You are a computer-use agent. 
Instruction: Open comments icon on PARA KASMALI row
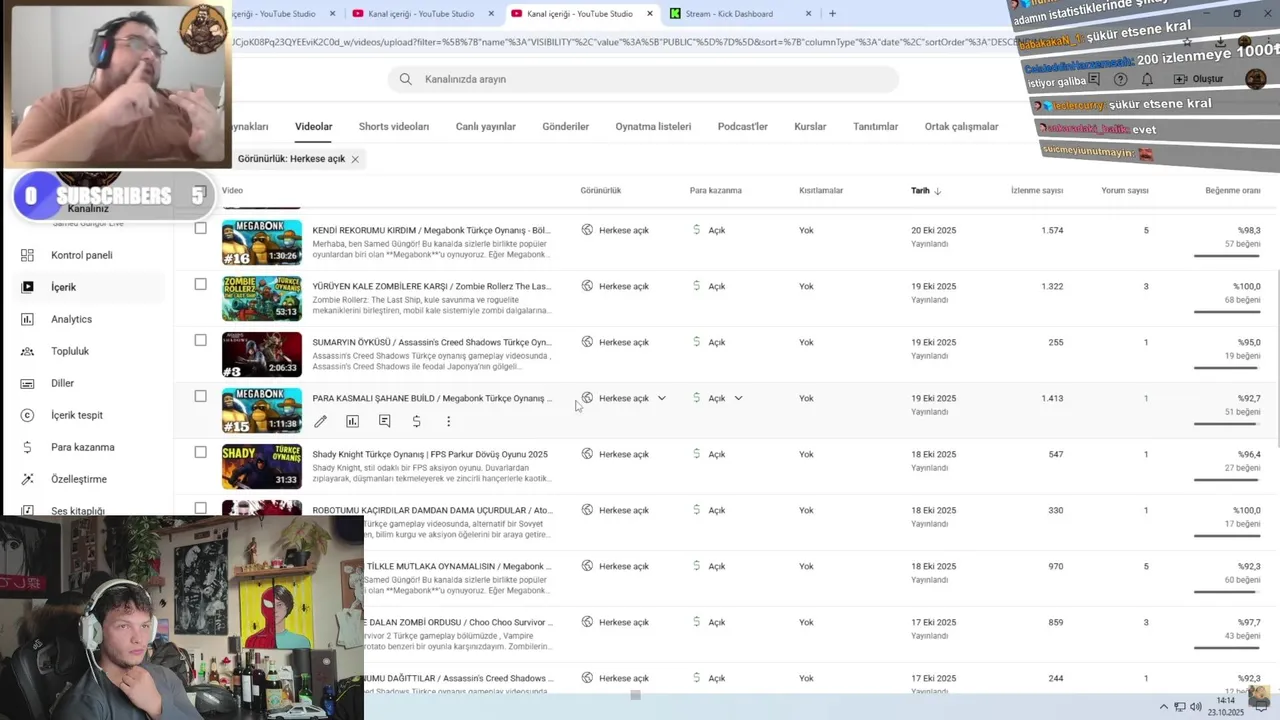pos(384,422)
